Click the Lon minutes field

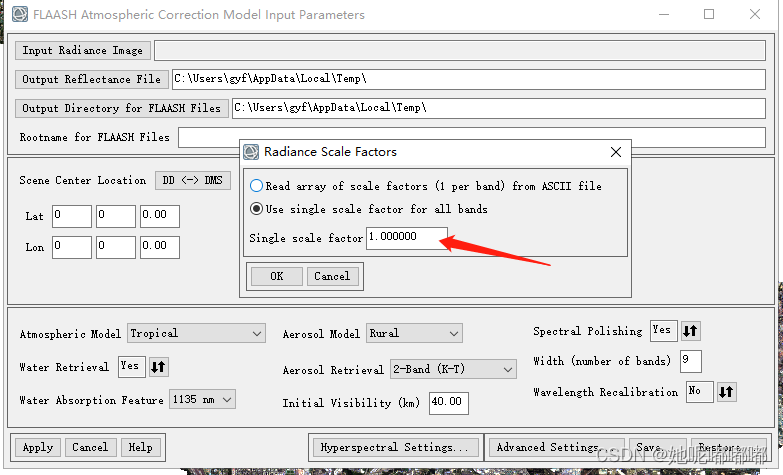point(116,247)
